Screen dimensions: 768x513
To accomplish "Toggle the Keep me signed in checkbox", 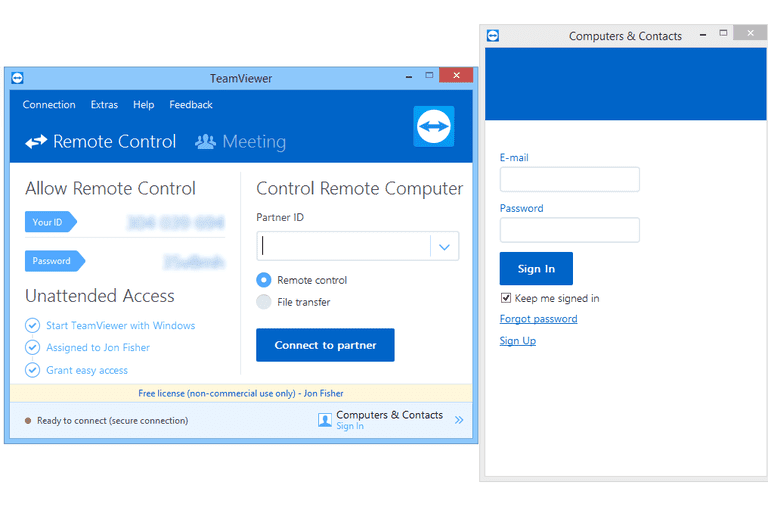I will click(x=505, y=298).
